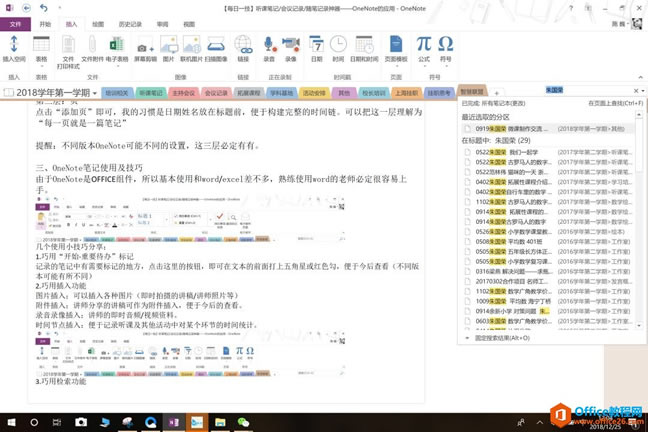Pin results with 固定搜索结果(Alt+O)

[x=502, y=338]
